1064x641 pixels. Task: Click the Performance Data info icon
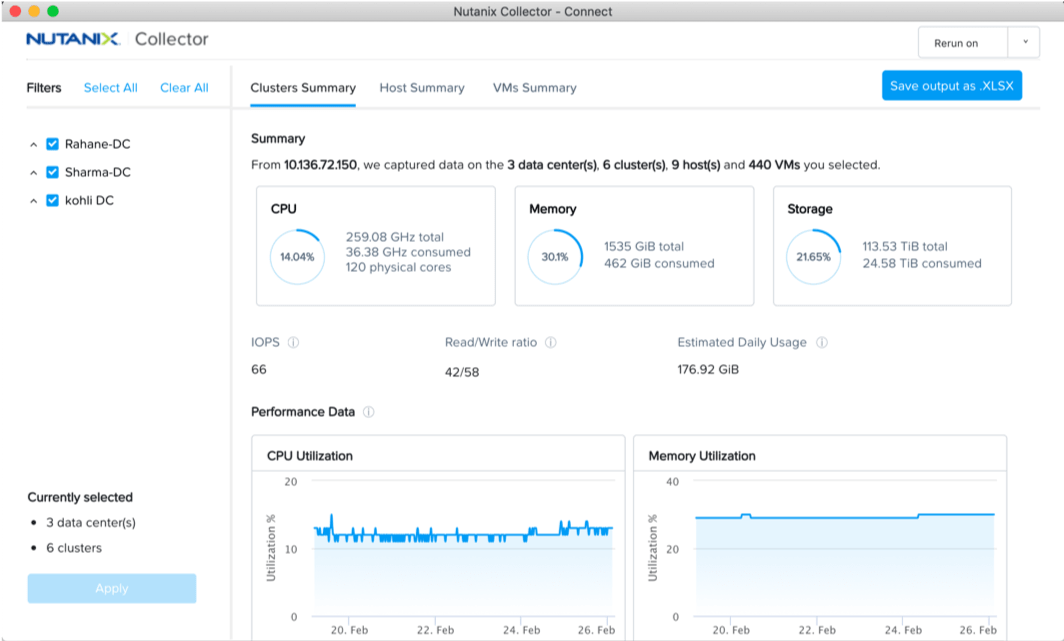[369, 412]
